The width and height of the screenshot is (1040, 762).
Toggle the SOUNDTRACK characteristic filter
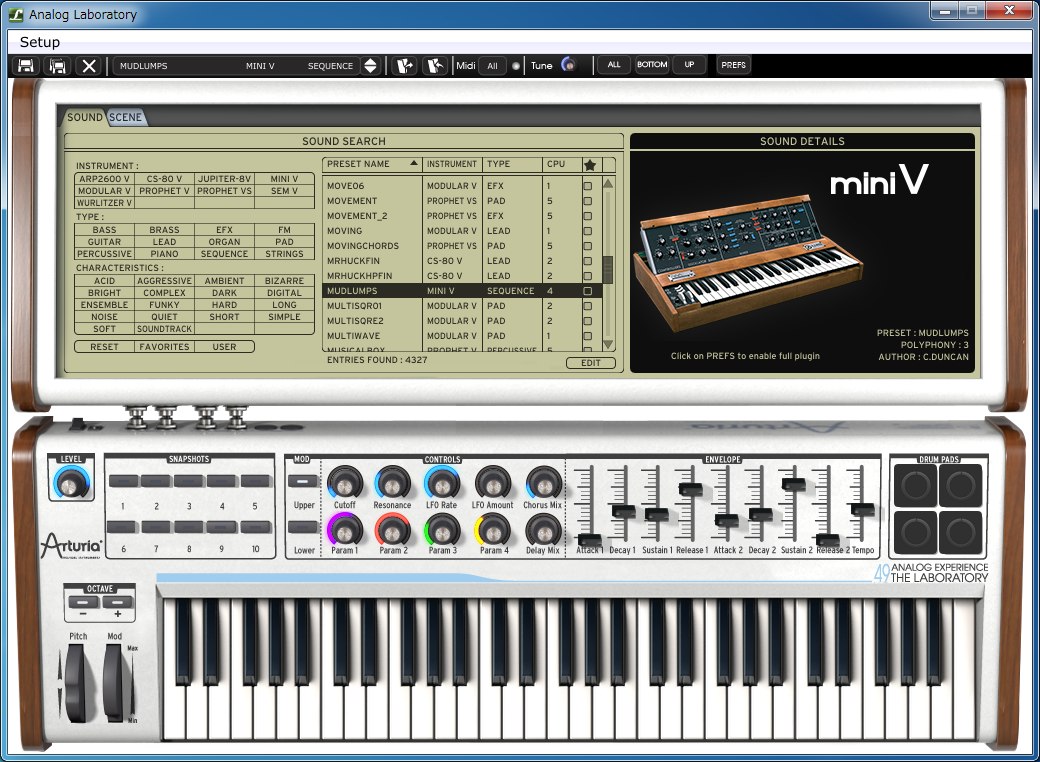[x=164, y=329]
